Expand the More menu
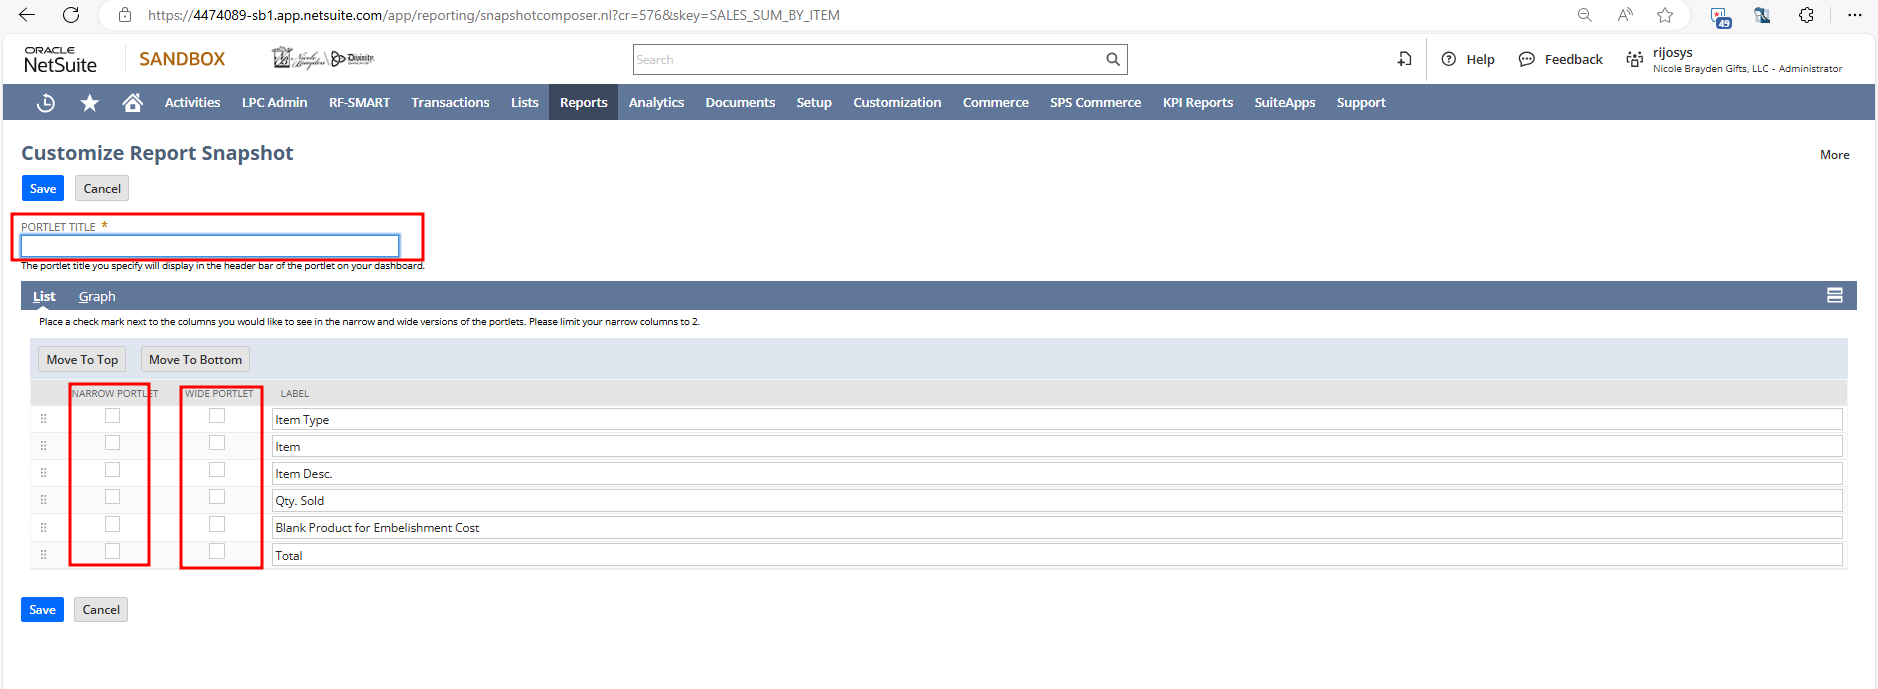Image resolution: width=1878 pixels, height=689 pixels. (x=1834, y=155)
